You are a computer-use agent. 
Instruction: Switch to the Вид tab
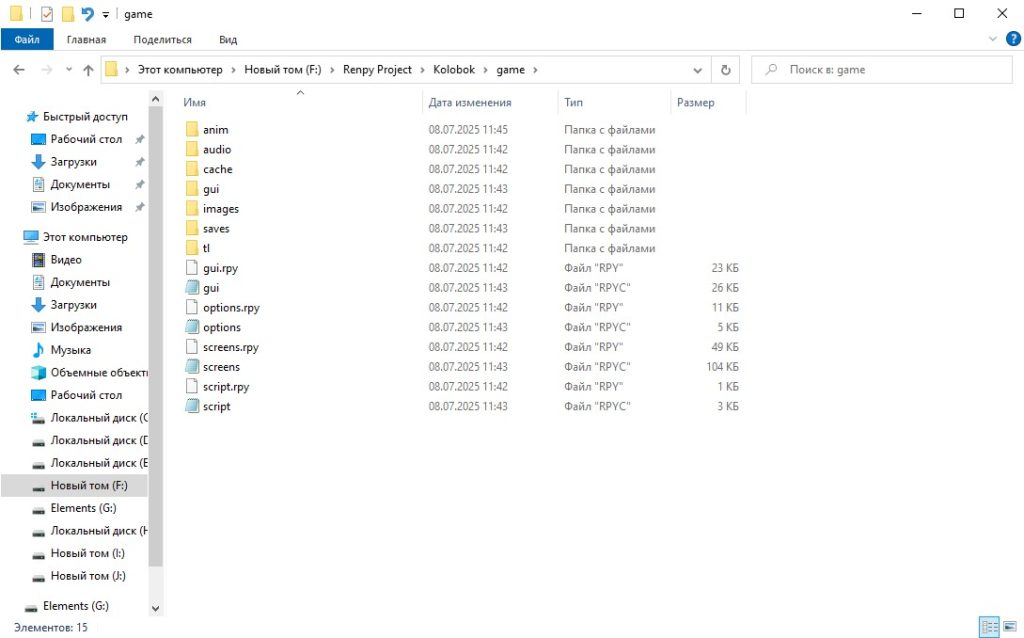point(228,40)
